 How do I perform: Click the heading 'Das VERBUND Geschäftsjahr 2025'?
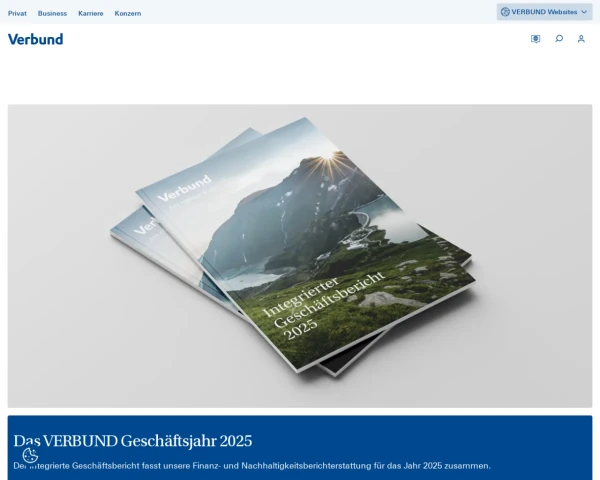coord(133,441)
